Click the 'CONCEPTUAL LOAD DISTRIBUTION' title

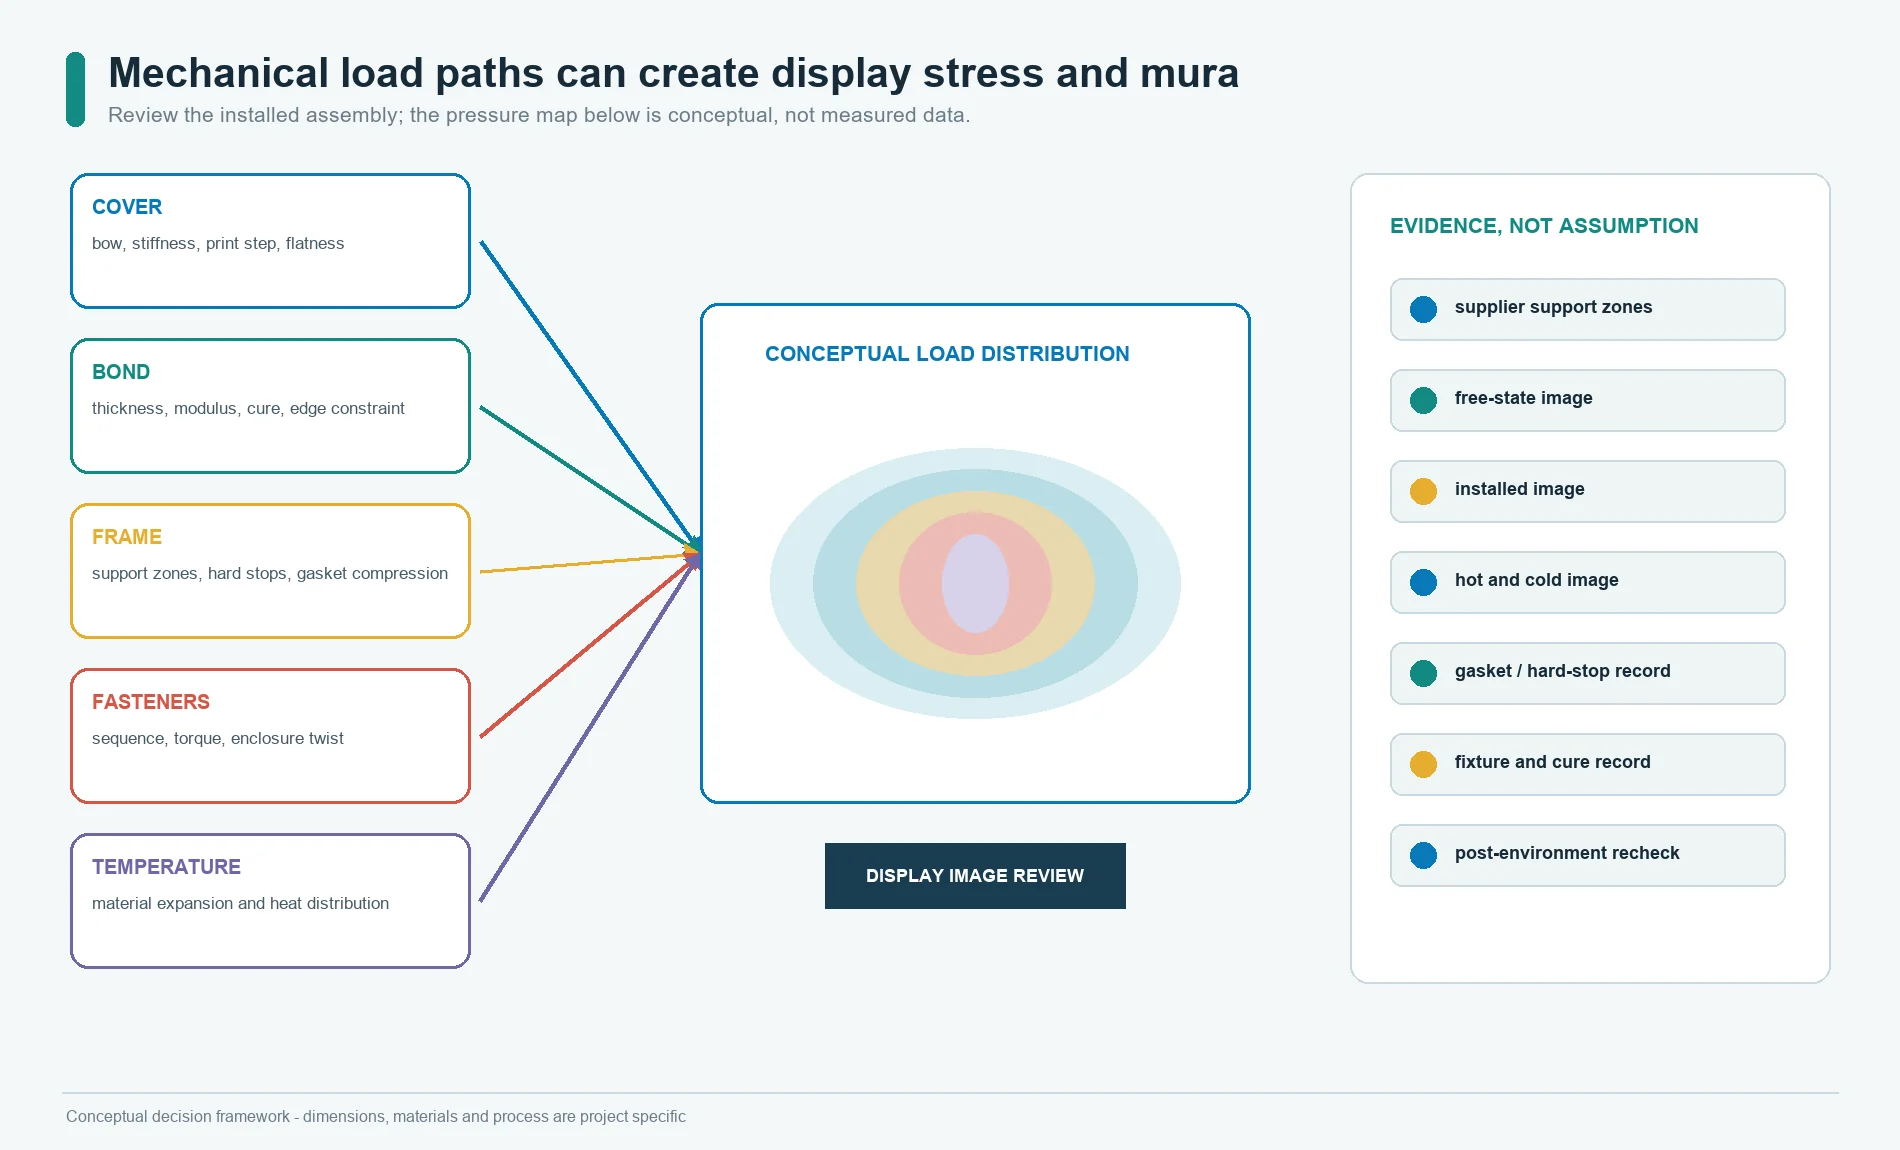pos(947,354)
